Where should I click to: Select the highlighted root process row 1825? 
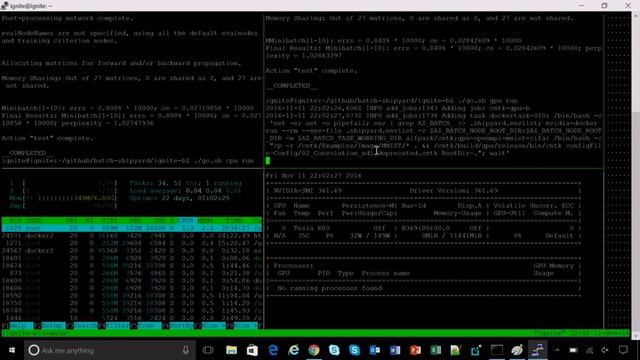click(131, 228)
